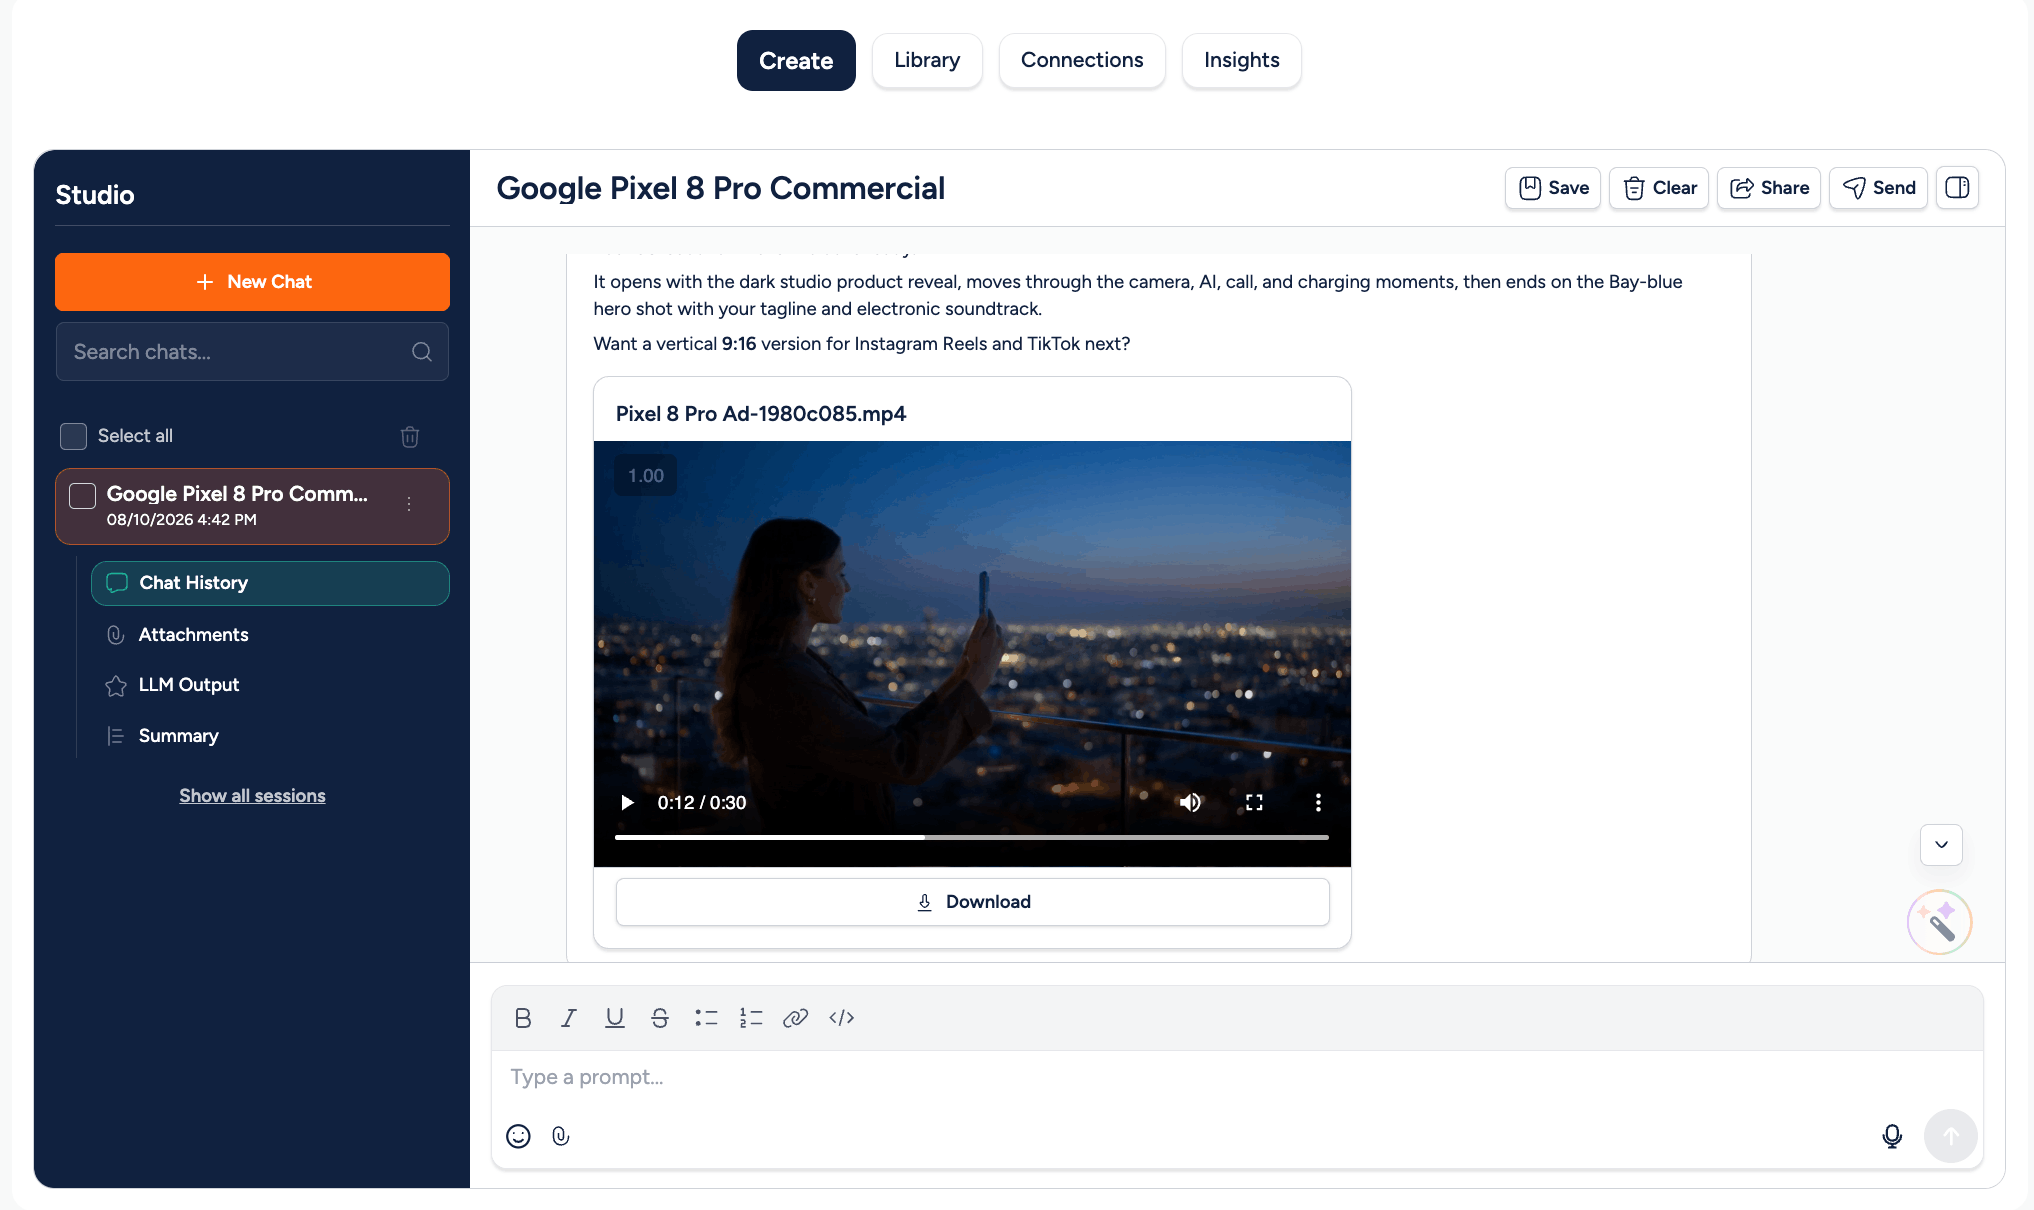This screenshot has width=2034, height=1210.
Task: Seek on the video progress bar
Action: point(972,837)
